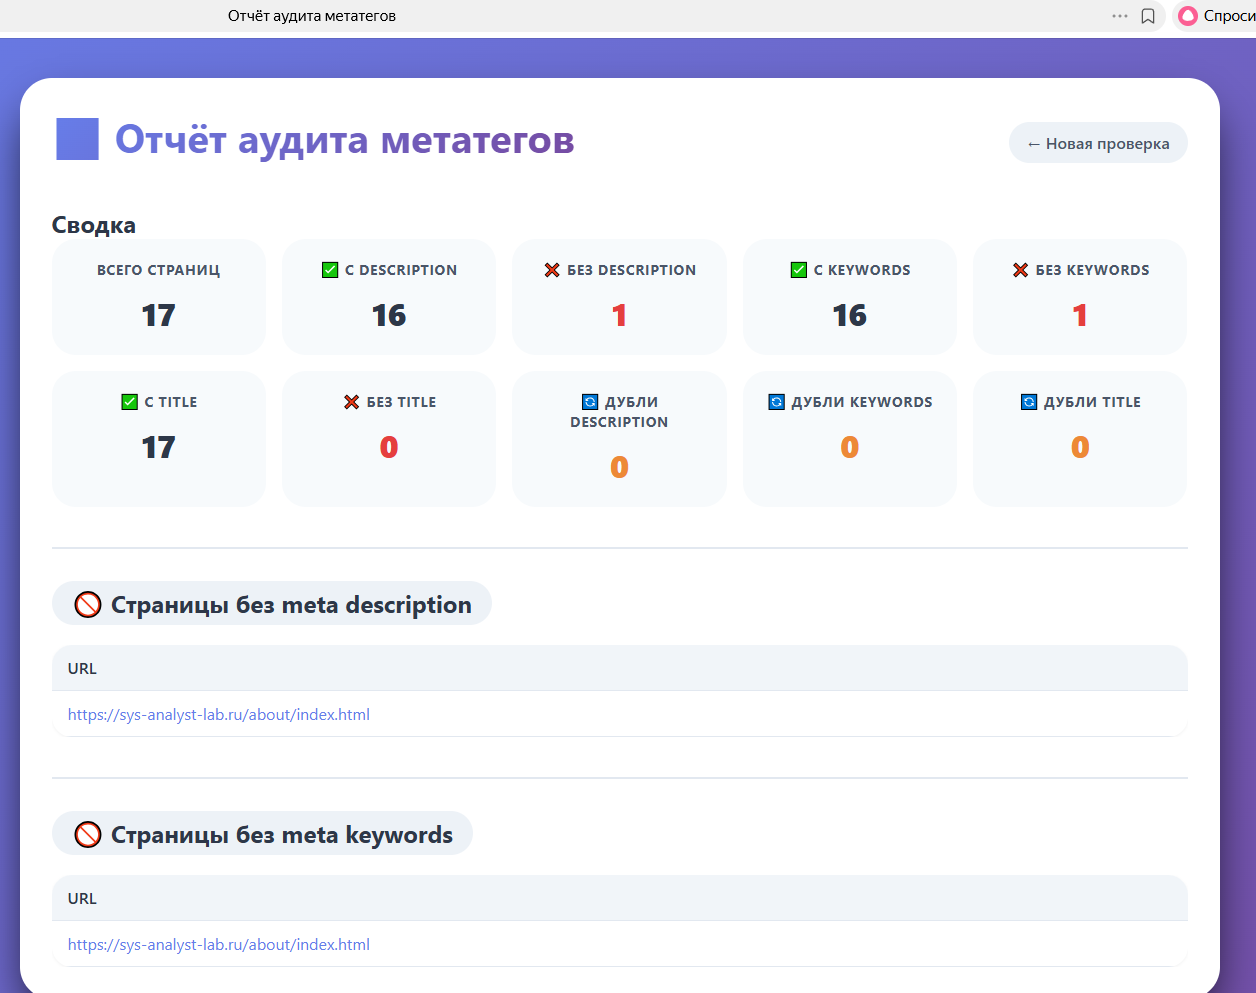Screen dimensions: 1256x993
Task: Click the green check icon next to С TITLE
Action: [129, 402]
